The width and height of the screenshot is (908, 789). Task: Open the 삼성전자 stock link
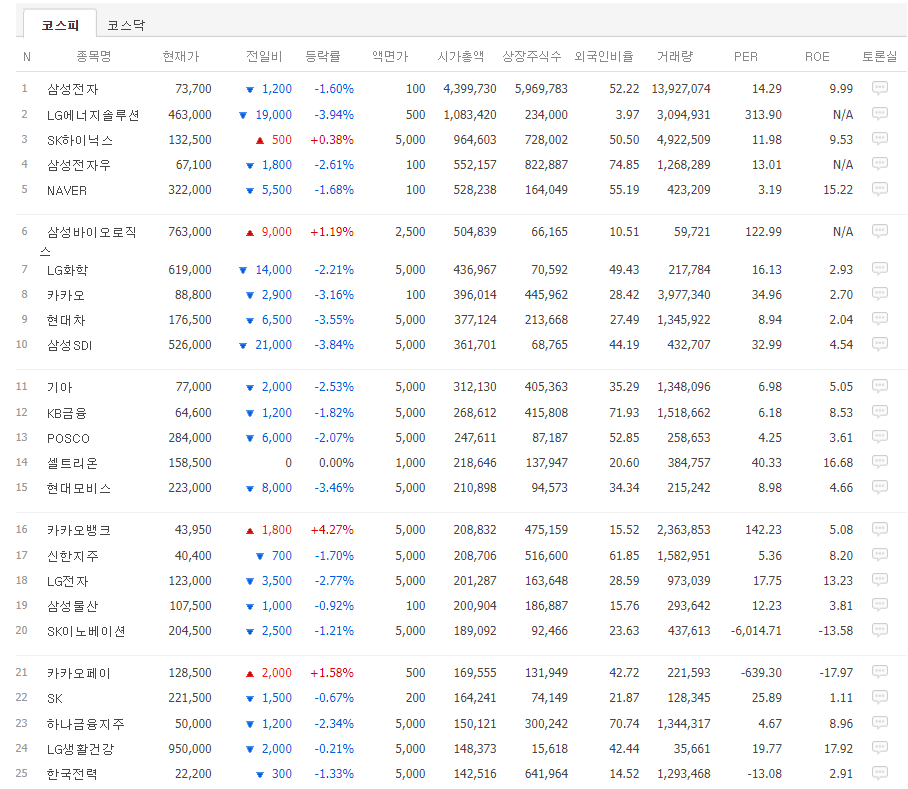click(x=72, y=89)
